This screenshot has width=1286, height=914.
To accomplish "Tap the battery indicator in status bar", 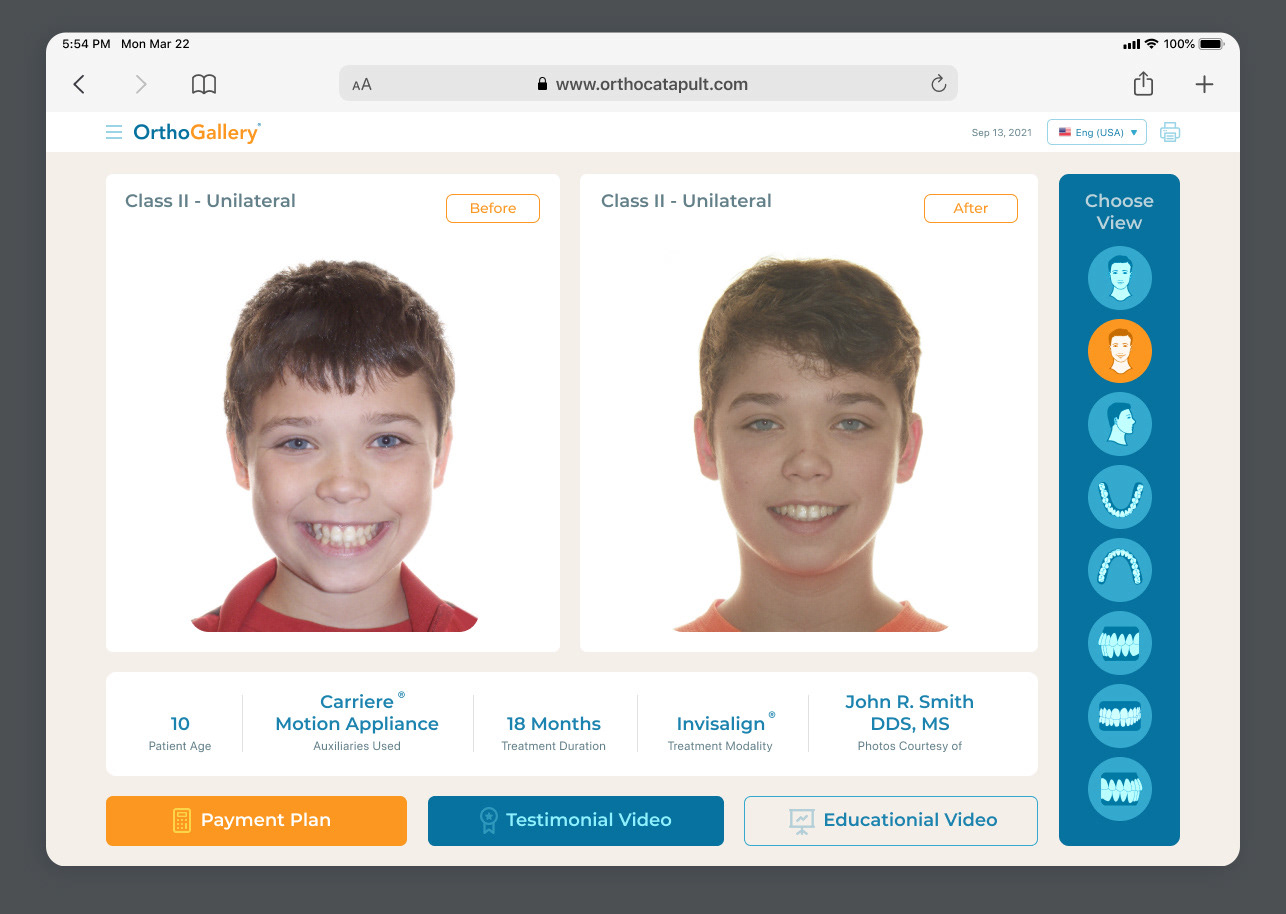I will 1210,44.
